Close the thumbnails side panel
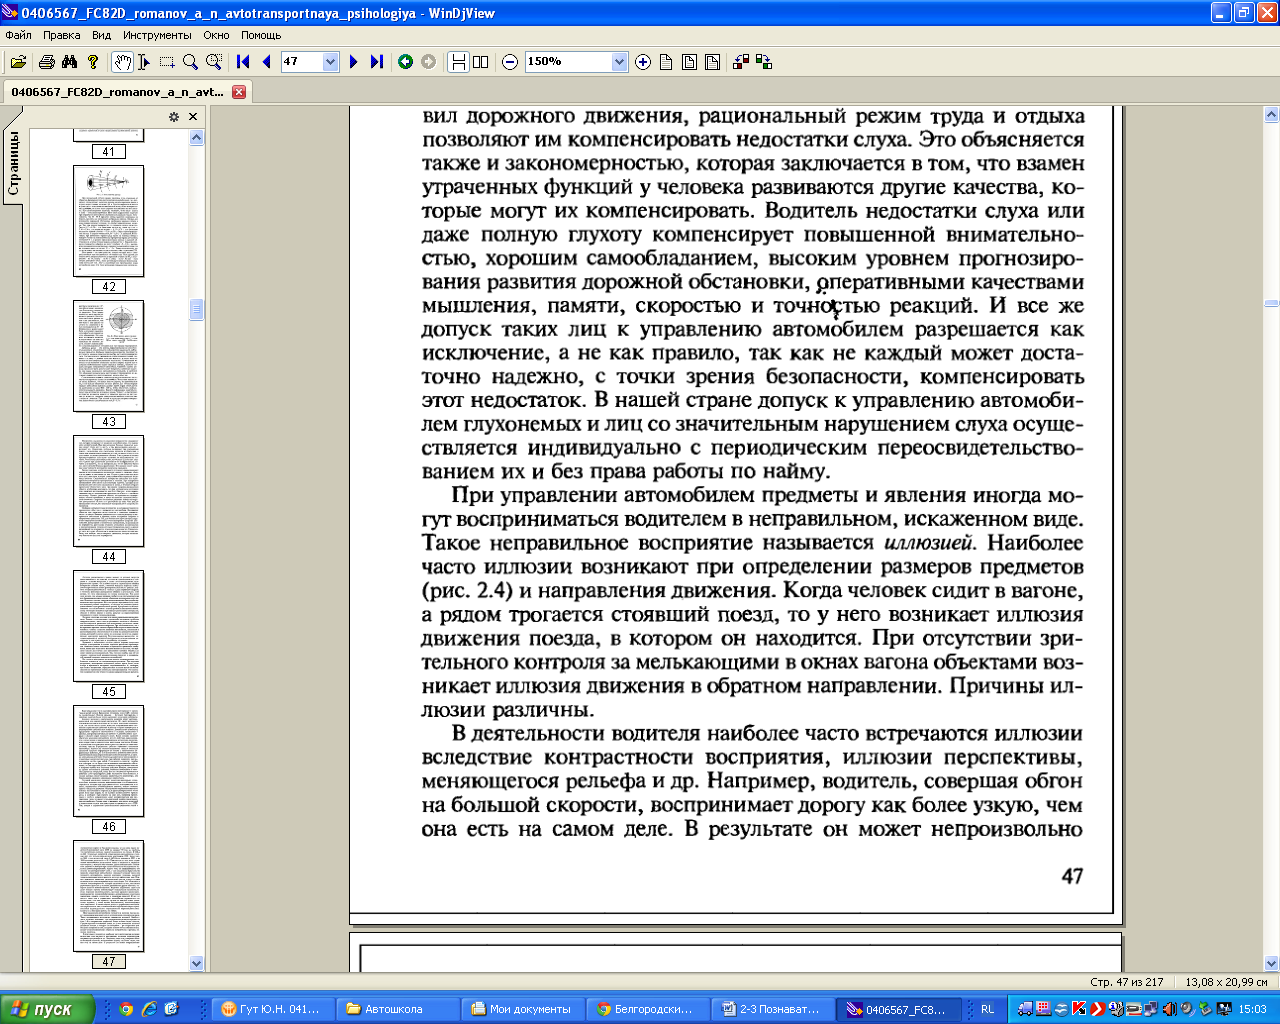Viewport: 1280px width, 1024px height. (x=193, y=117)
